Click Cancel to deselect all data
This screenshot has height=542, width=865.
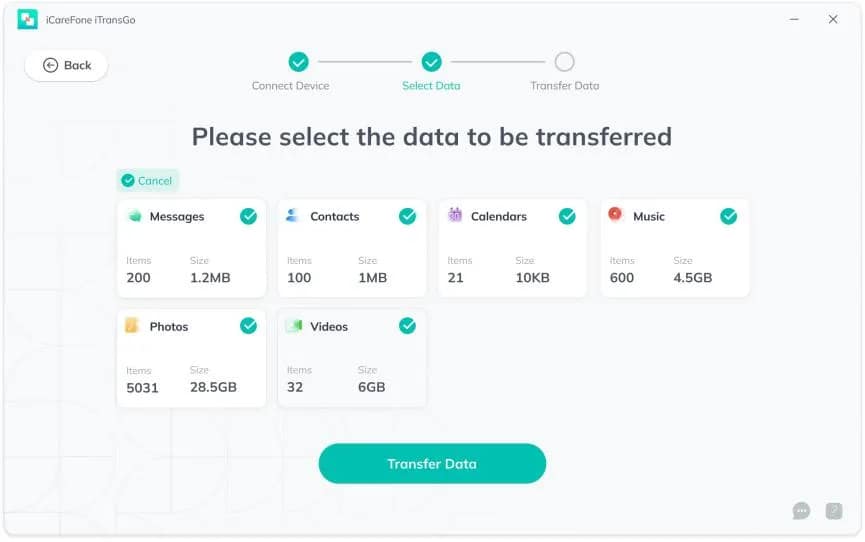pyautogui.click(x=147, y=181)
